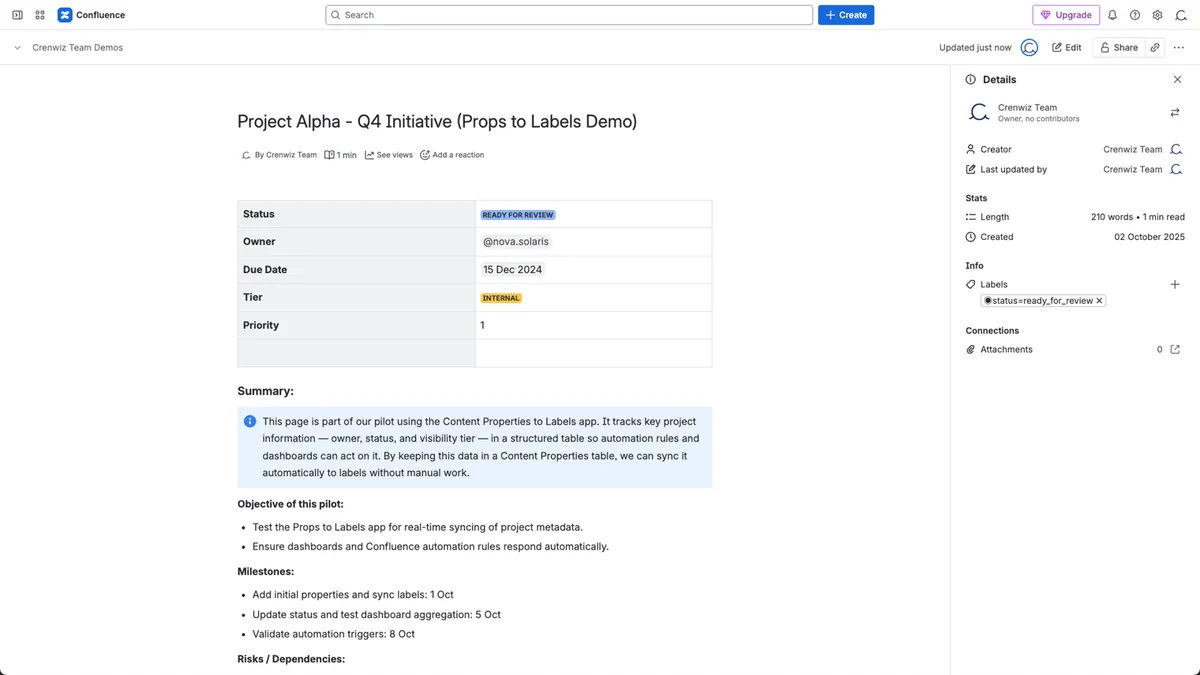Remove the status=ready_for_review label

point(1100,300)
